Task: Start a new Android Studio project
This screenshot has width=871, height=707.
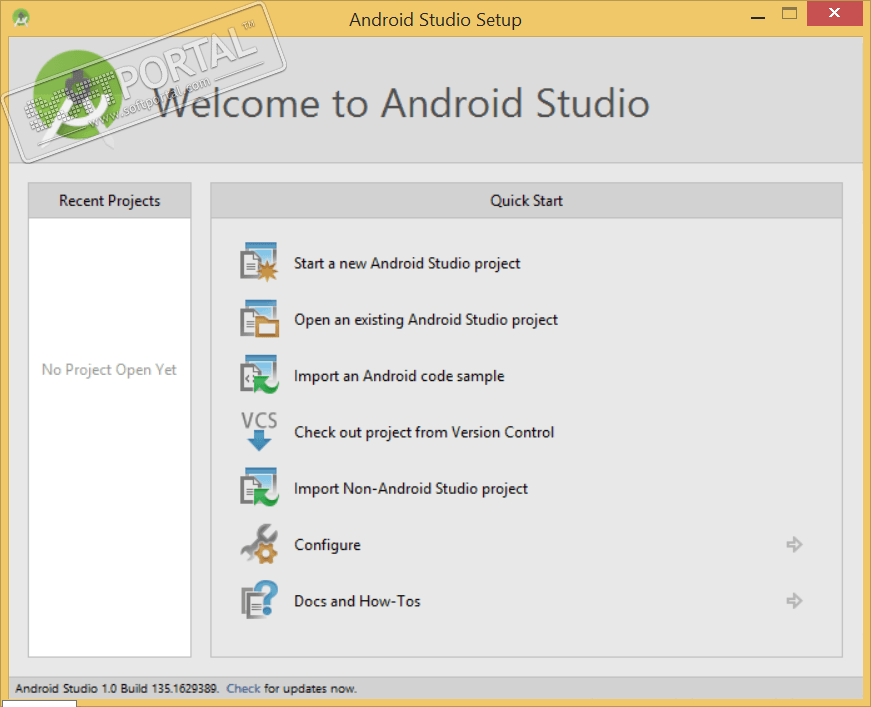Action: click(407, 263)
